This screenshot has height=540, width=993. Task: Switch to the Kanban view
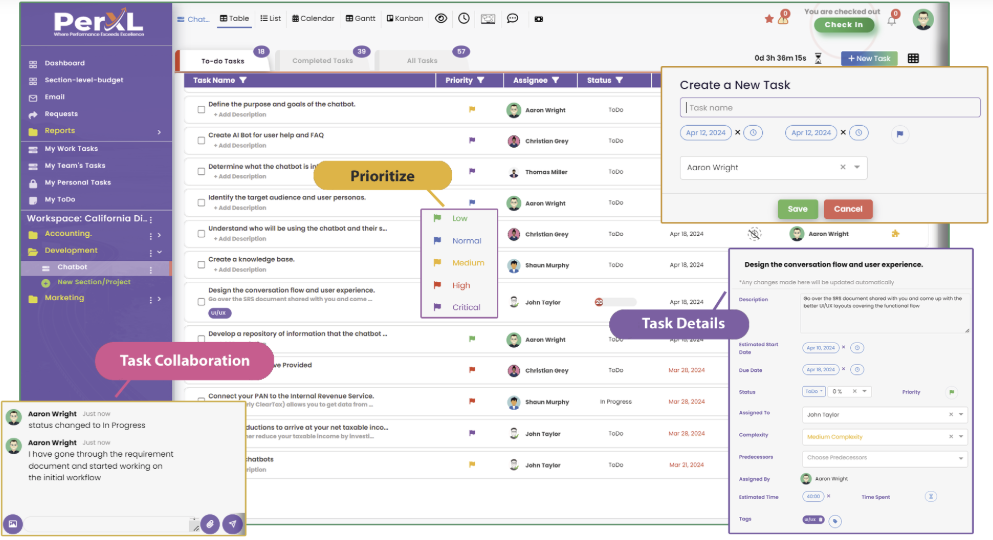pyautogui.click(x=404, y=18)
